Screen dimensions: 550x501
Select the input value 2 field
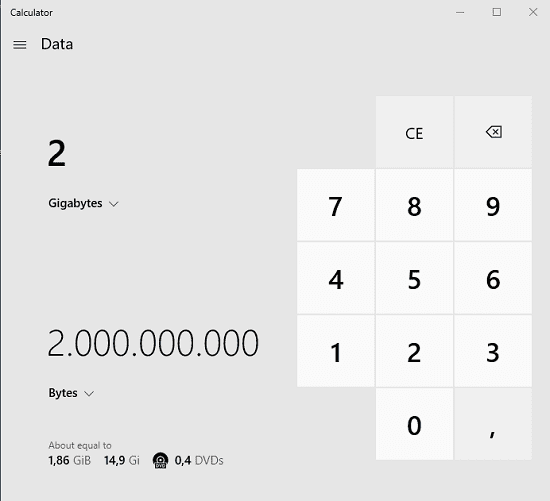pos(56,153)
